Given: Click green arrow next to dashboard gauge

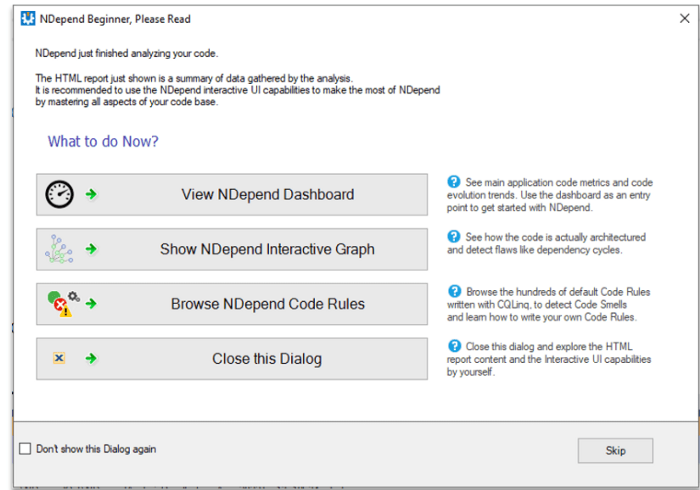Looking at the screenshot, I should point(91,195).
